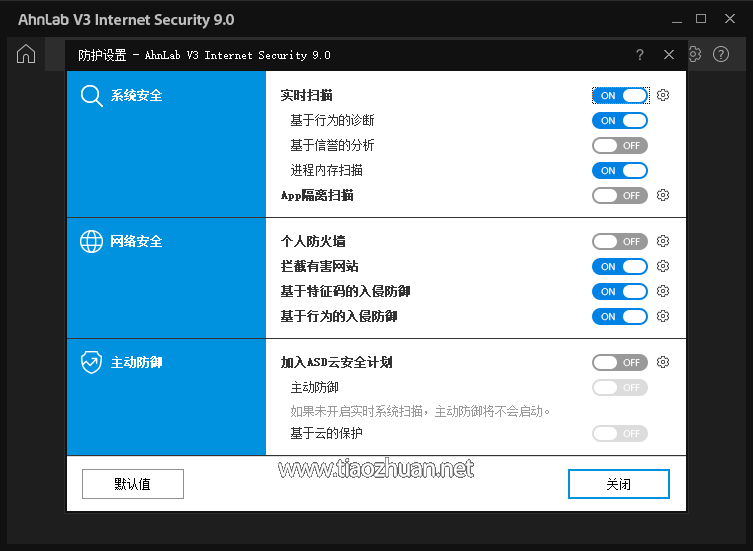Click the 如果未开启实时系统扫描 notice text
The height and width of the screenshot is (551, 753).
point(420,412)
